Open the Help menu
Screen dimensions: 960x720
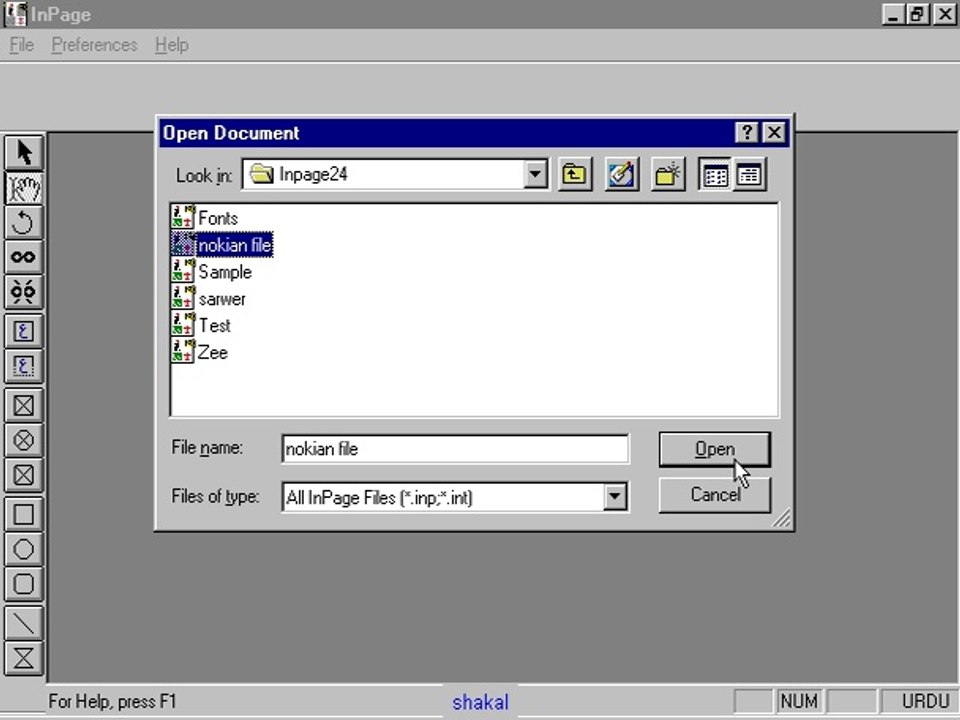point(172,45)
